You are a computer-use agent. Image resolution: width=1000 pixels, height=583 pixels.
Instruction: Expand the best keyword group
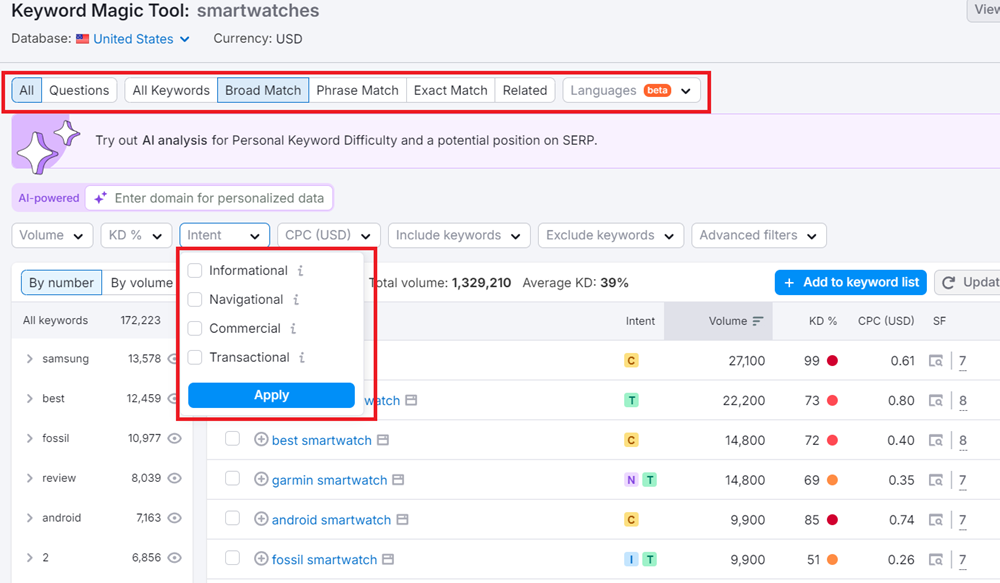click(29, 399)
